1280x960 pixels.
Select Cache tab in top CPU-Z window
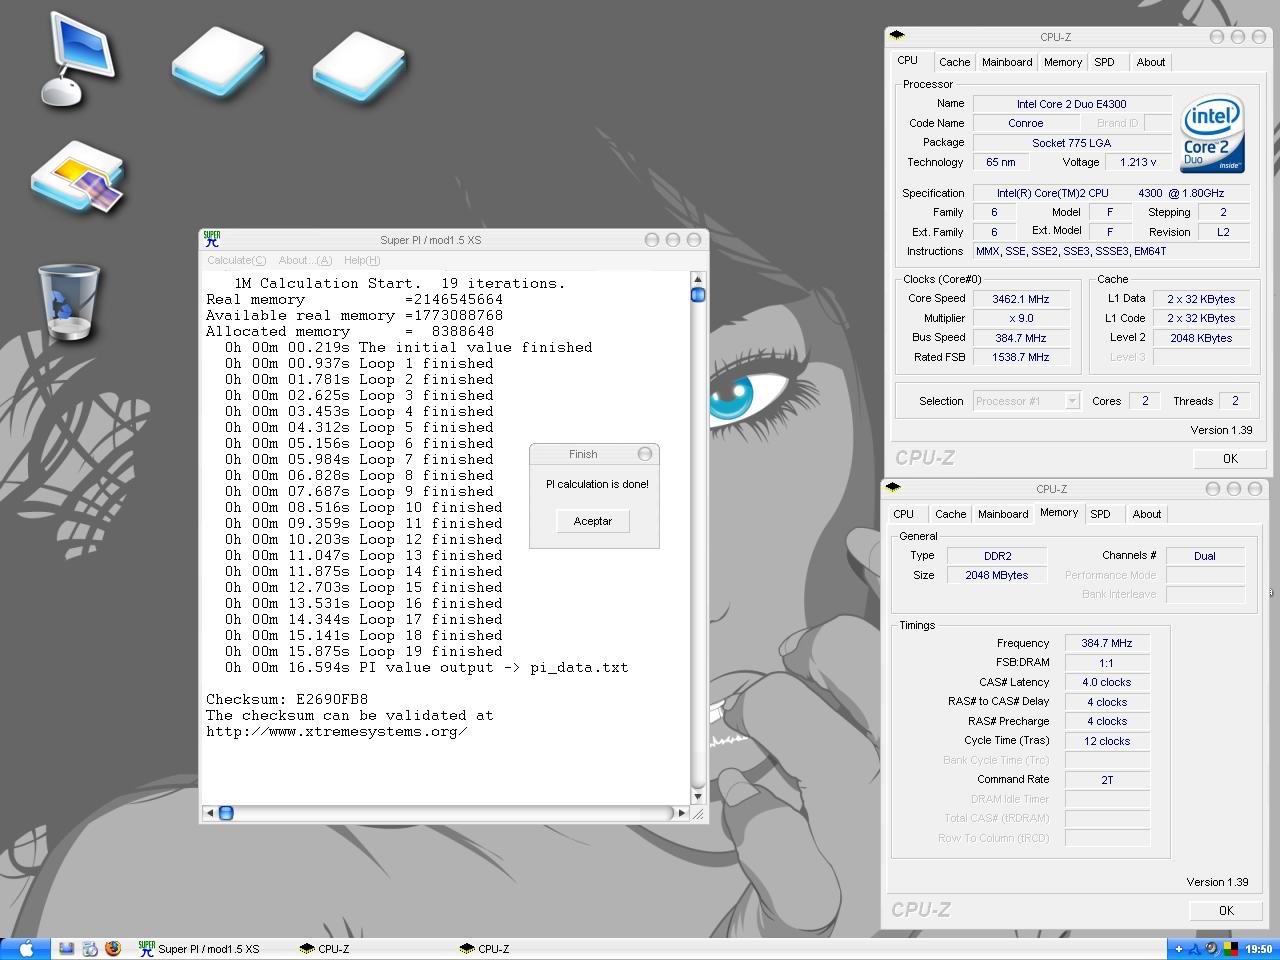tap(954, 62)
